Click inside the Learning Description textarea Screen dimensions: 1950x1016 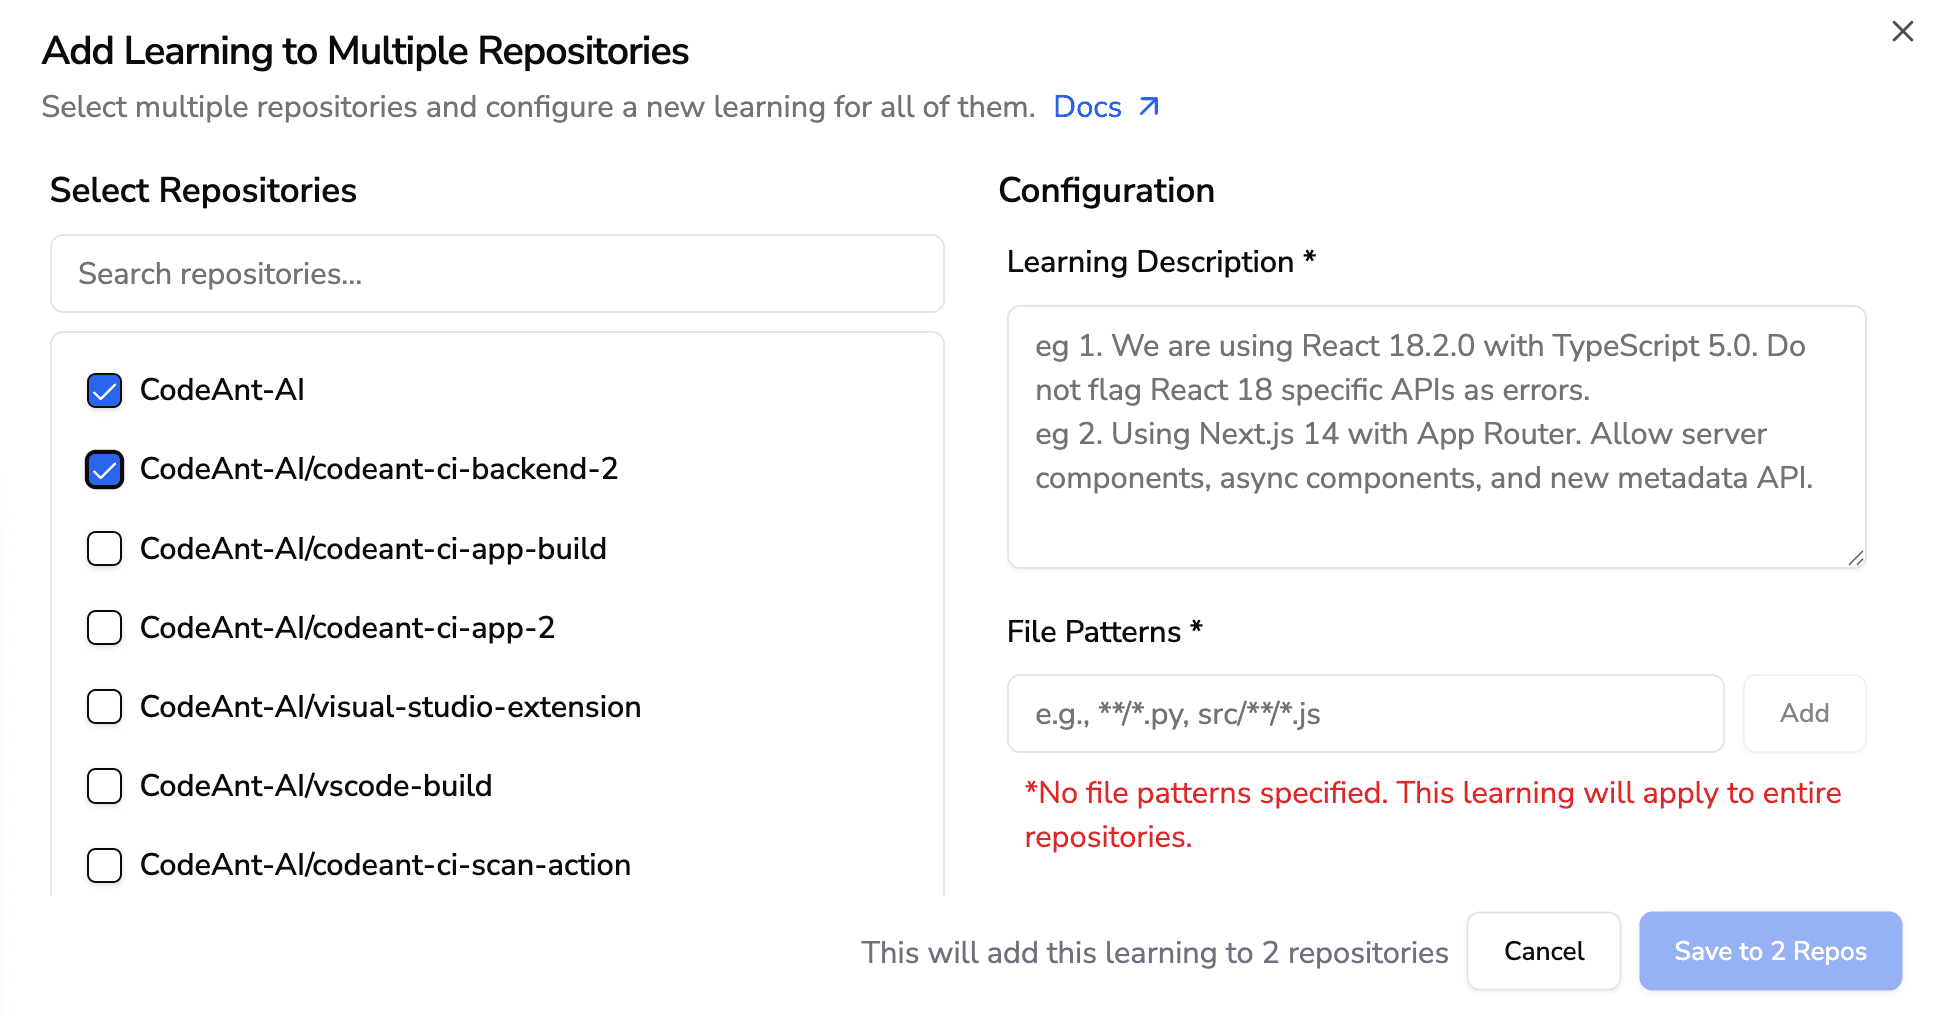tap(1435, 437)
